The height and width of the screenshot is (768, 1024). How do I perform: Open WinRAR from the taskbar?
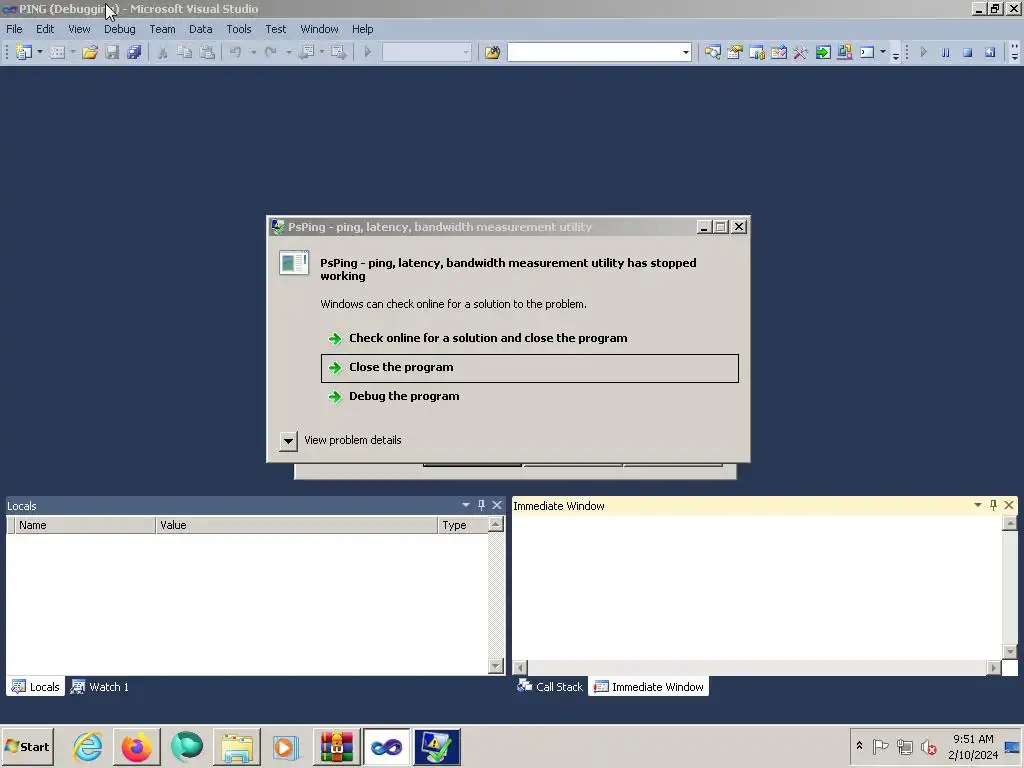coord(336,746)
